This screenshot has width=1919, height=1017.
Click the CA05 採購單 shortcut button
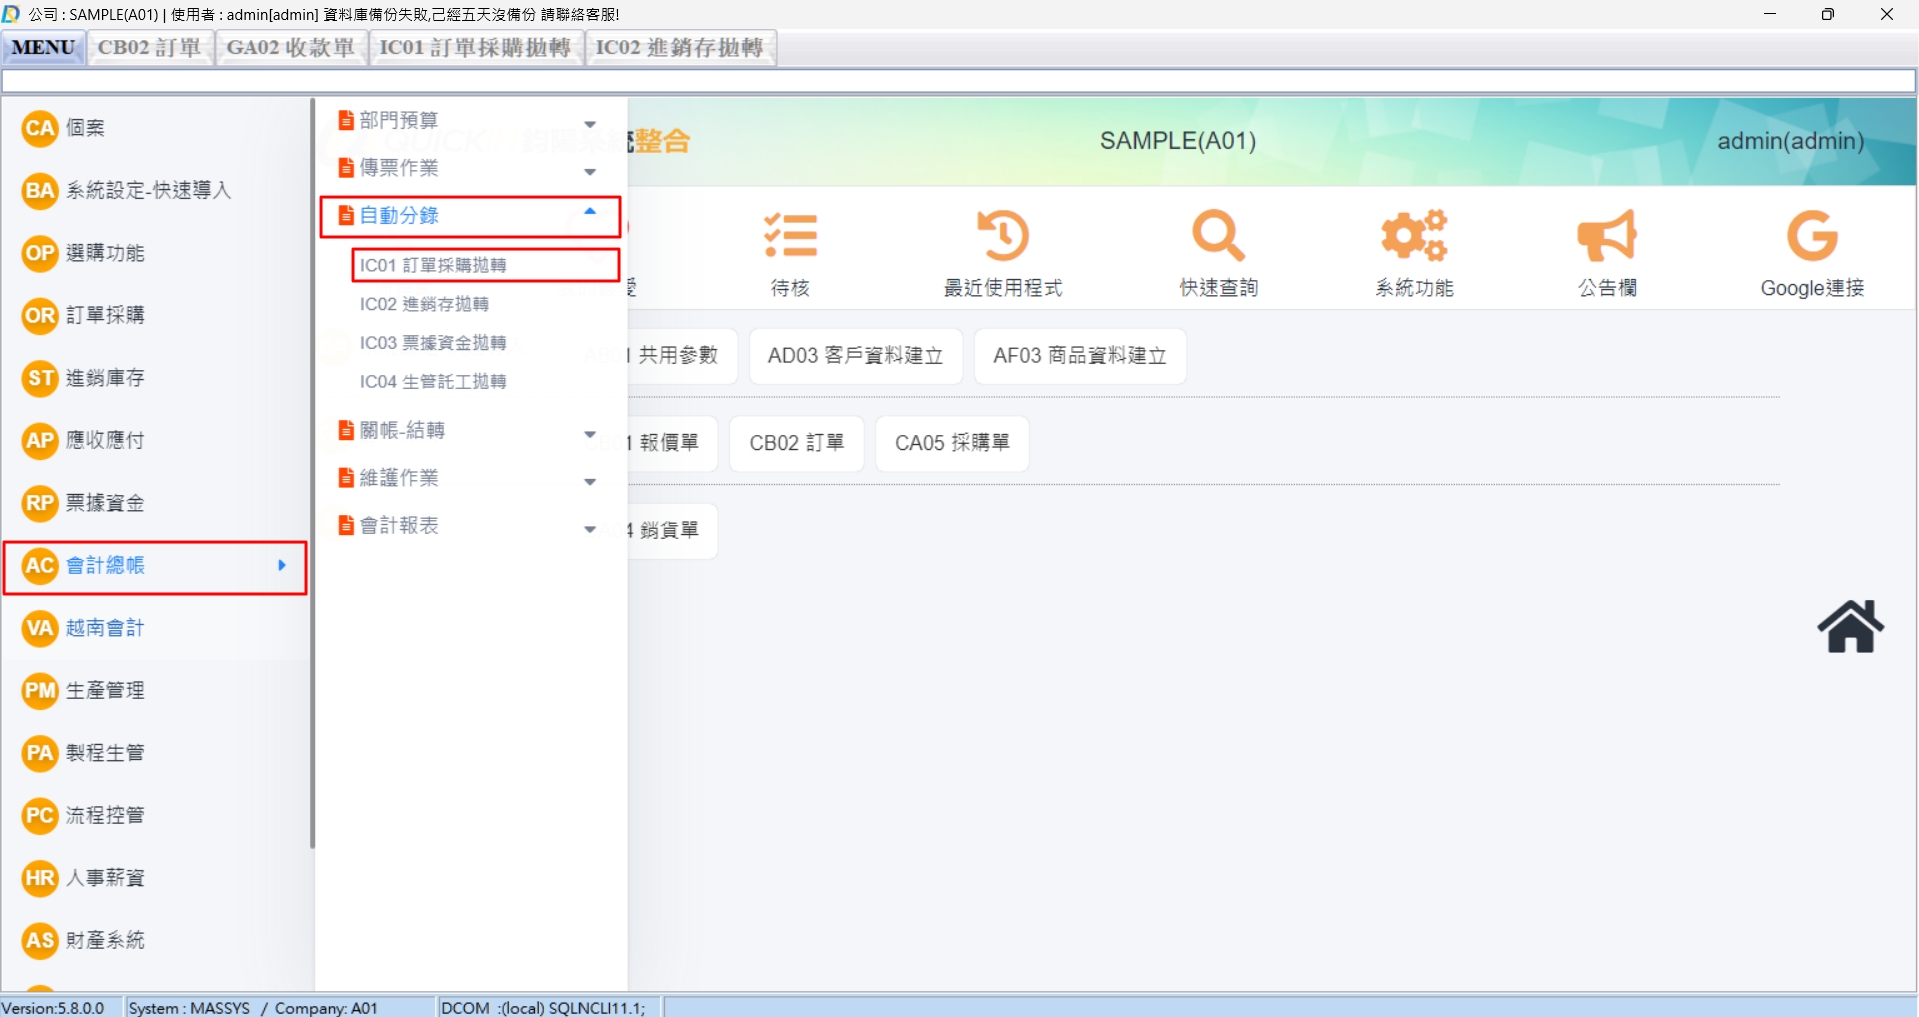[x=951, y=443]
